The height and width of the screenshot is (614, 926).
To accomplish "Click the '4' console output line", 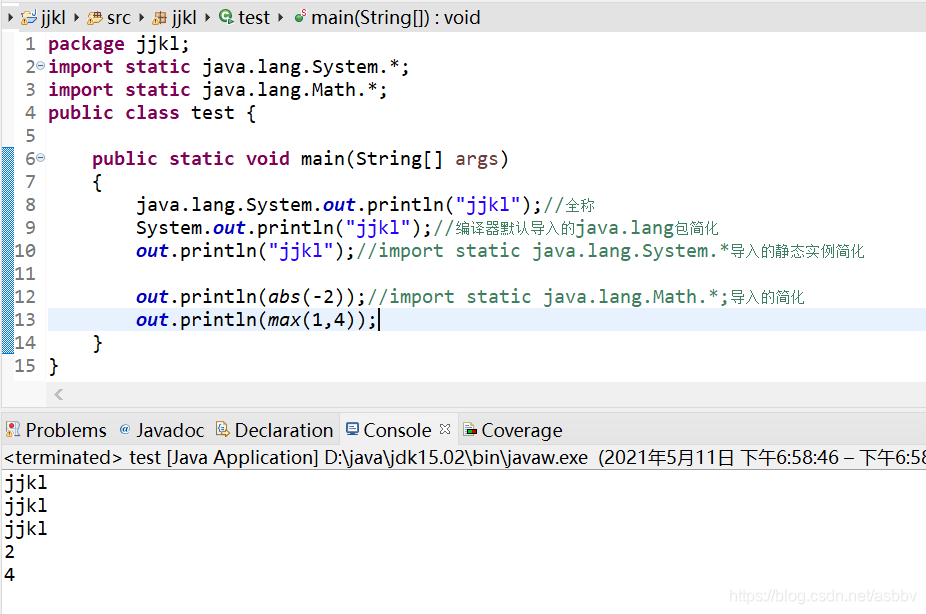I will 9,574.
